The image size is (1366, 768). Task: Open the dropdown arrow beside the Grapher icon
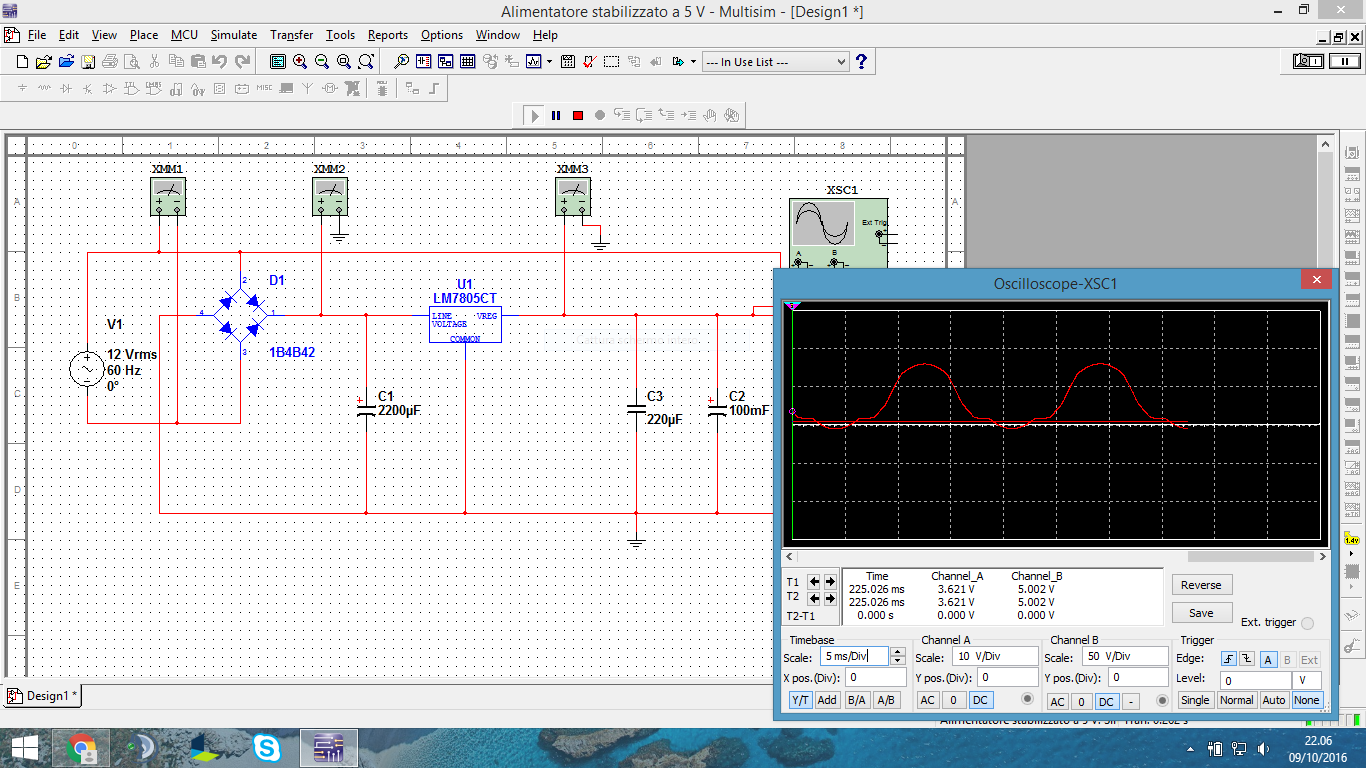coord(548,62)
